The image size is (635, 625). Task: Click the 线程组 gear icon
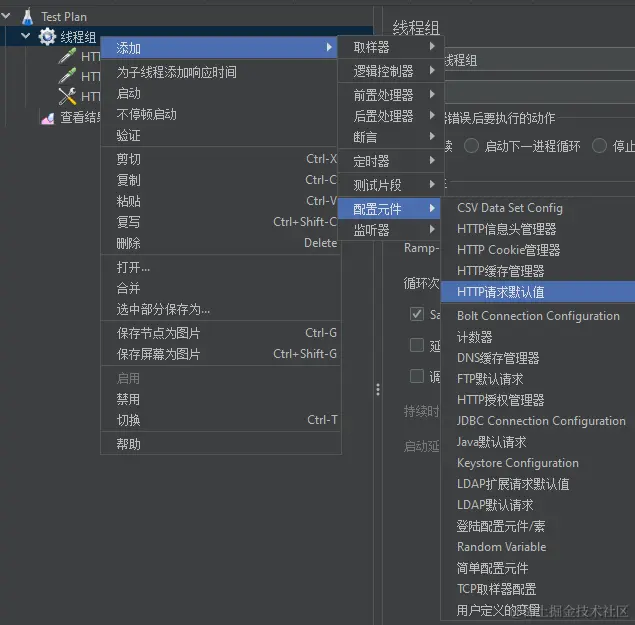pyautogui.click(x=47, y=37)
